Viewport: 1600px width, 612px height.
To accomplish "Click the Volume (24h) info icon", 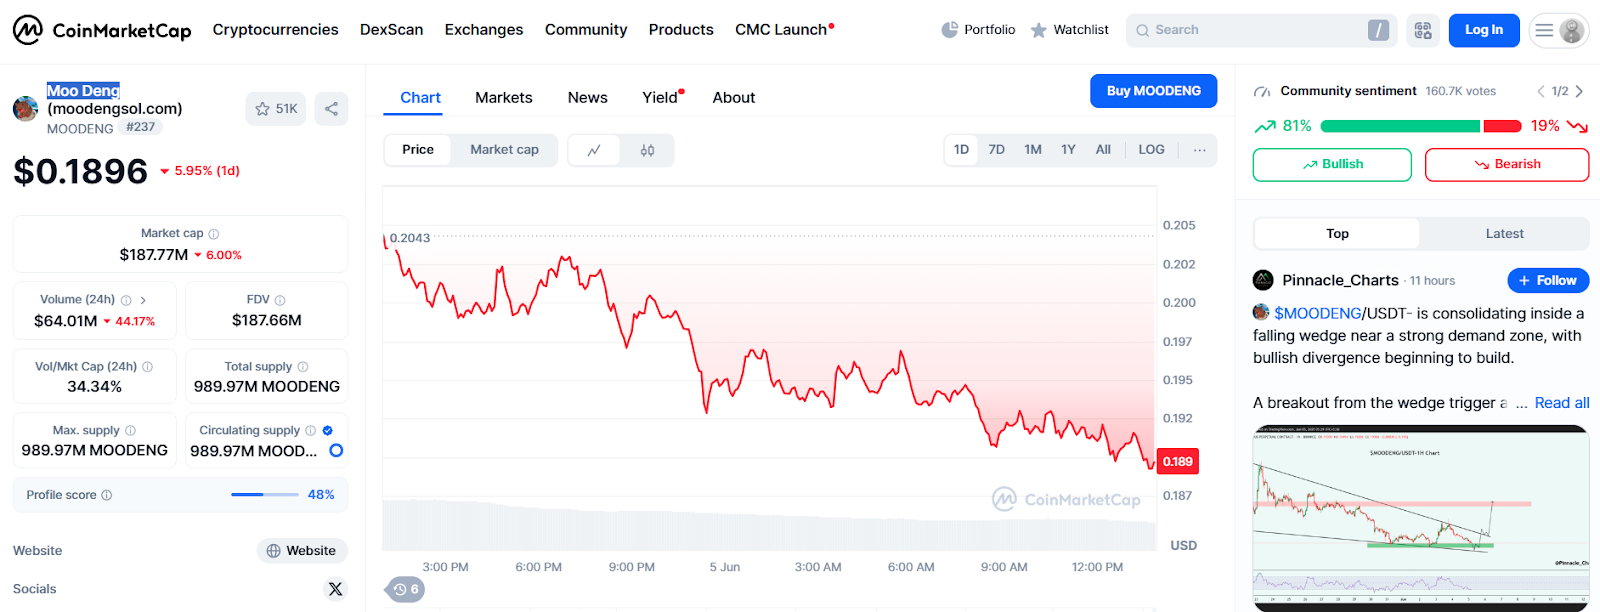I will pos(126,300).
